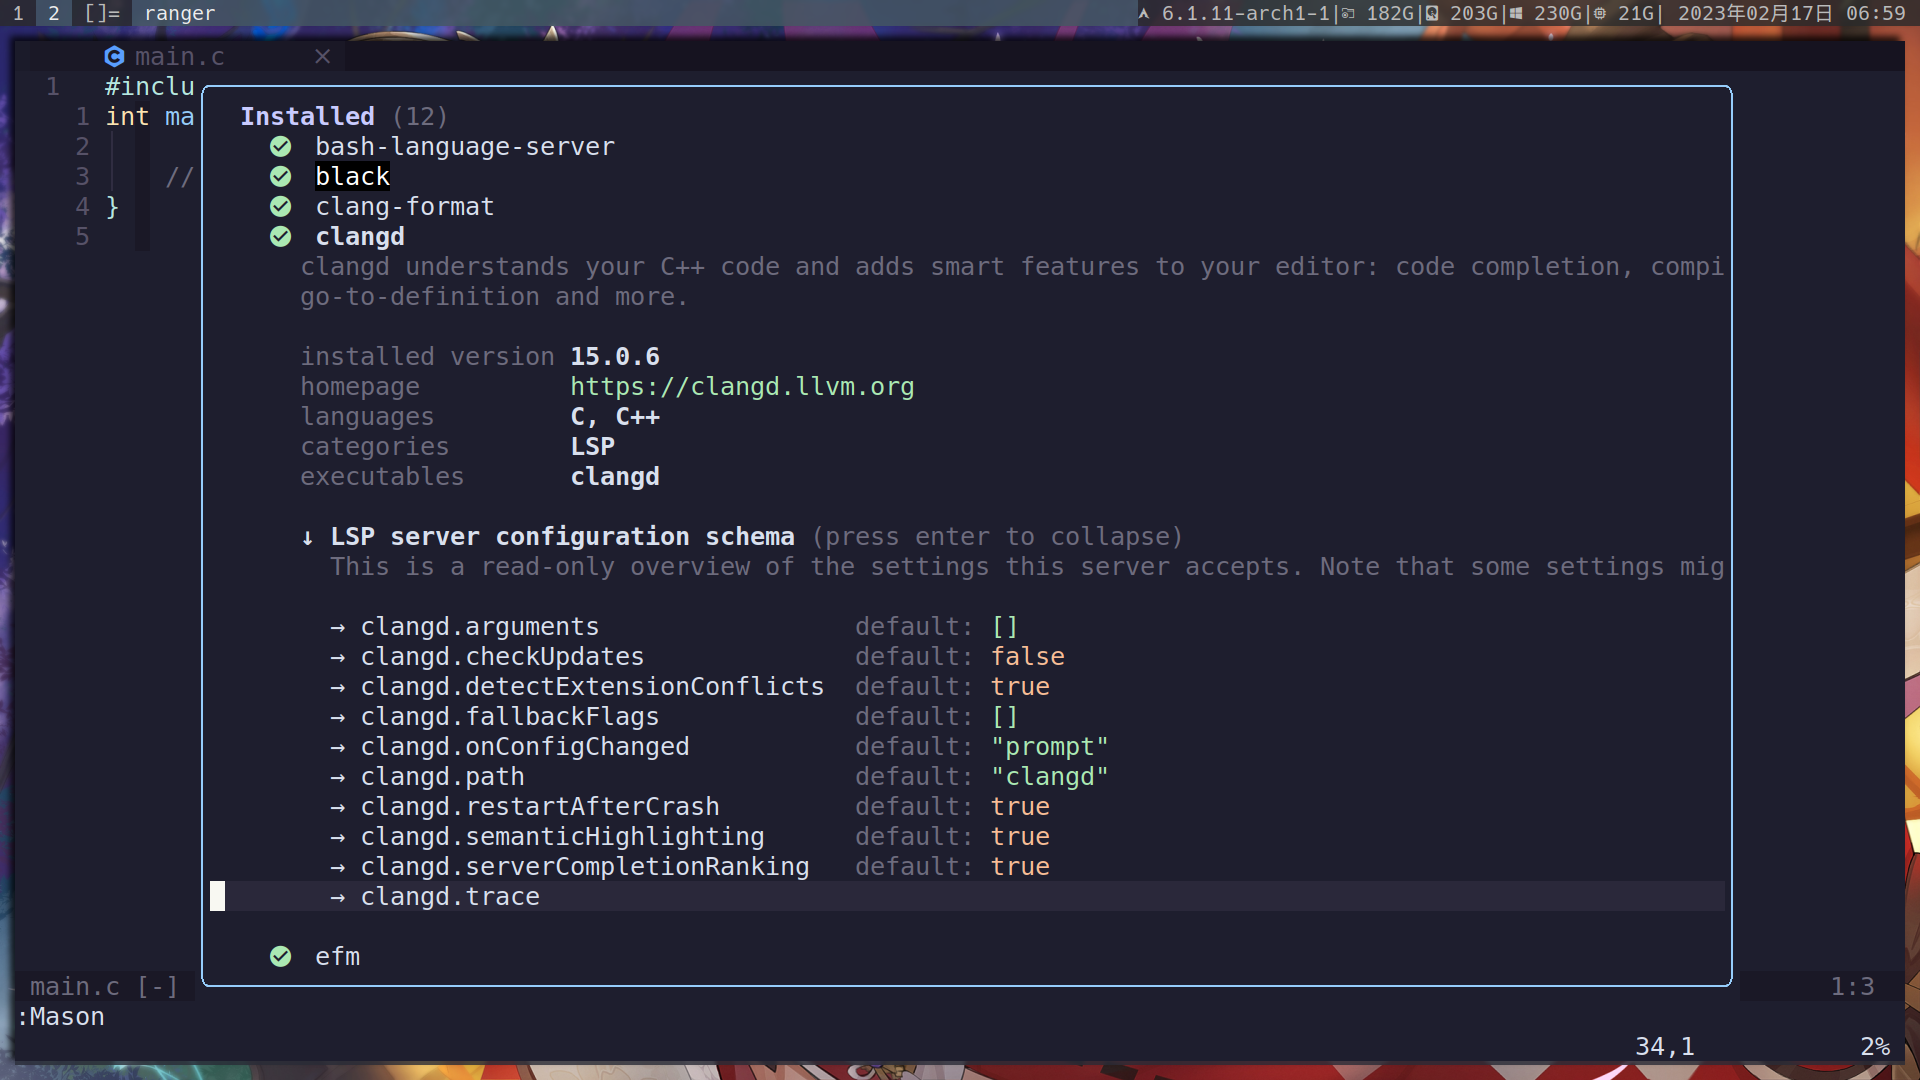Click the drive icon before 203G in status bar

1433,13
